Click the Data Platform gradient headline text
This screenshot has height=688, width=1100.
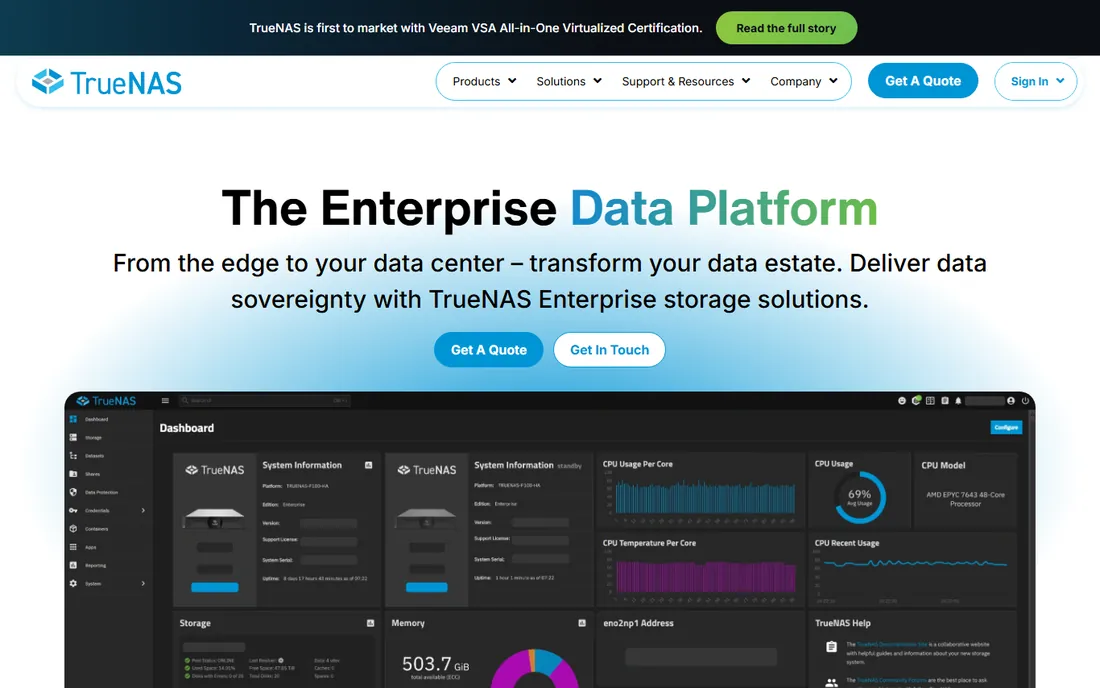pos(723,208)
